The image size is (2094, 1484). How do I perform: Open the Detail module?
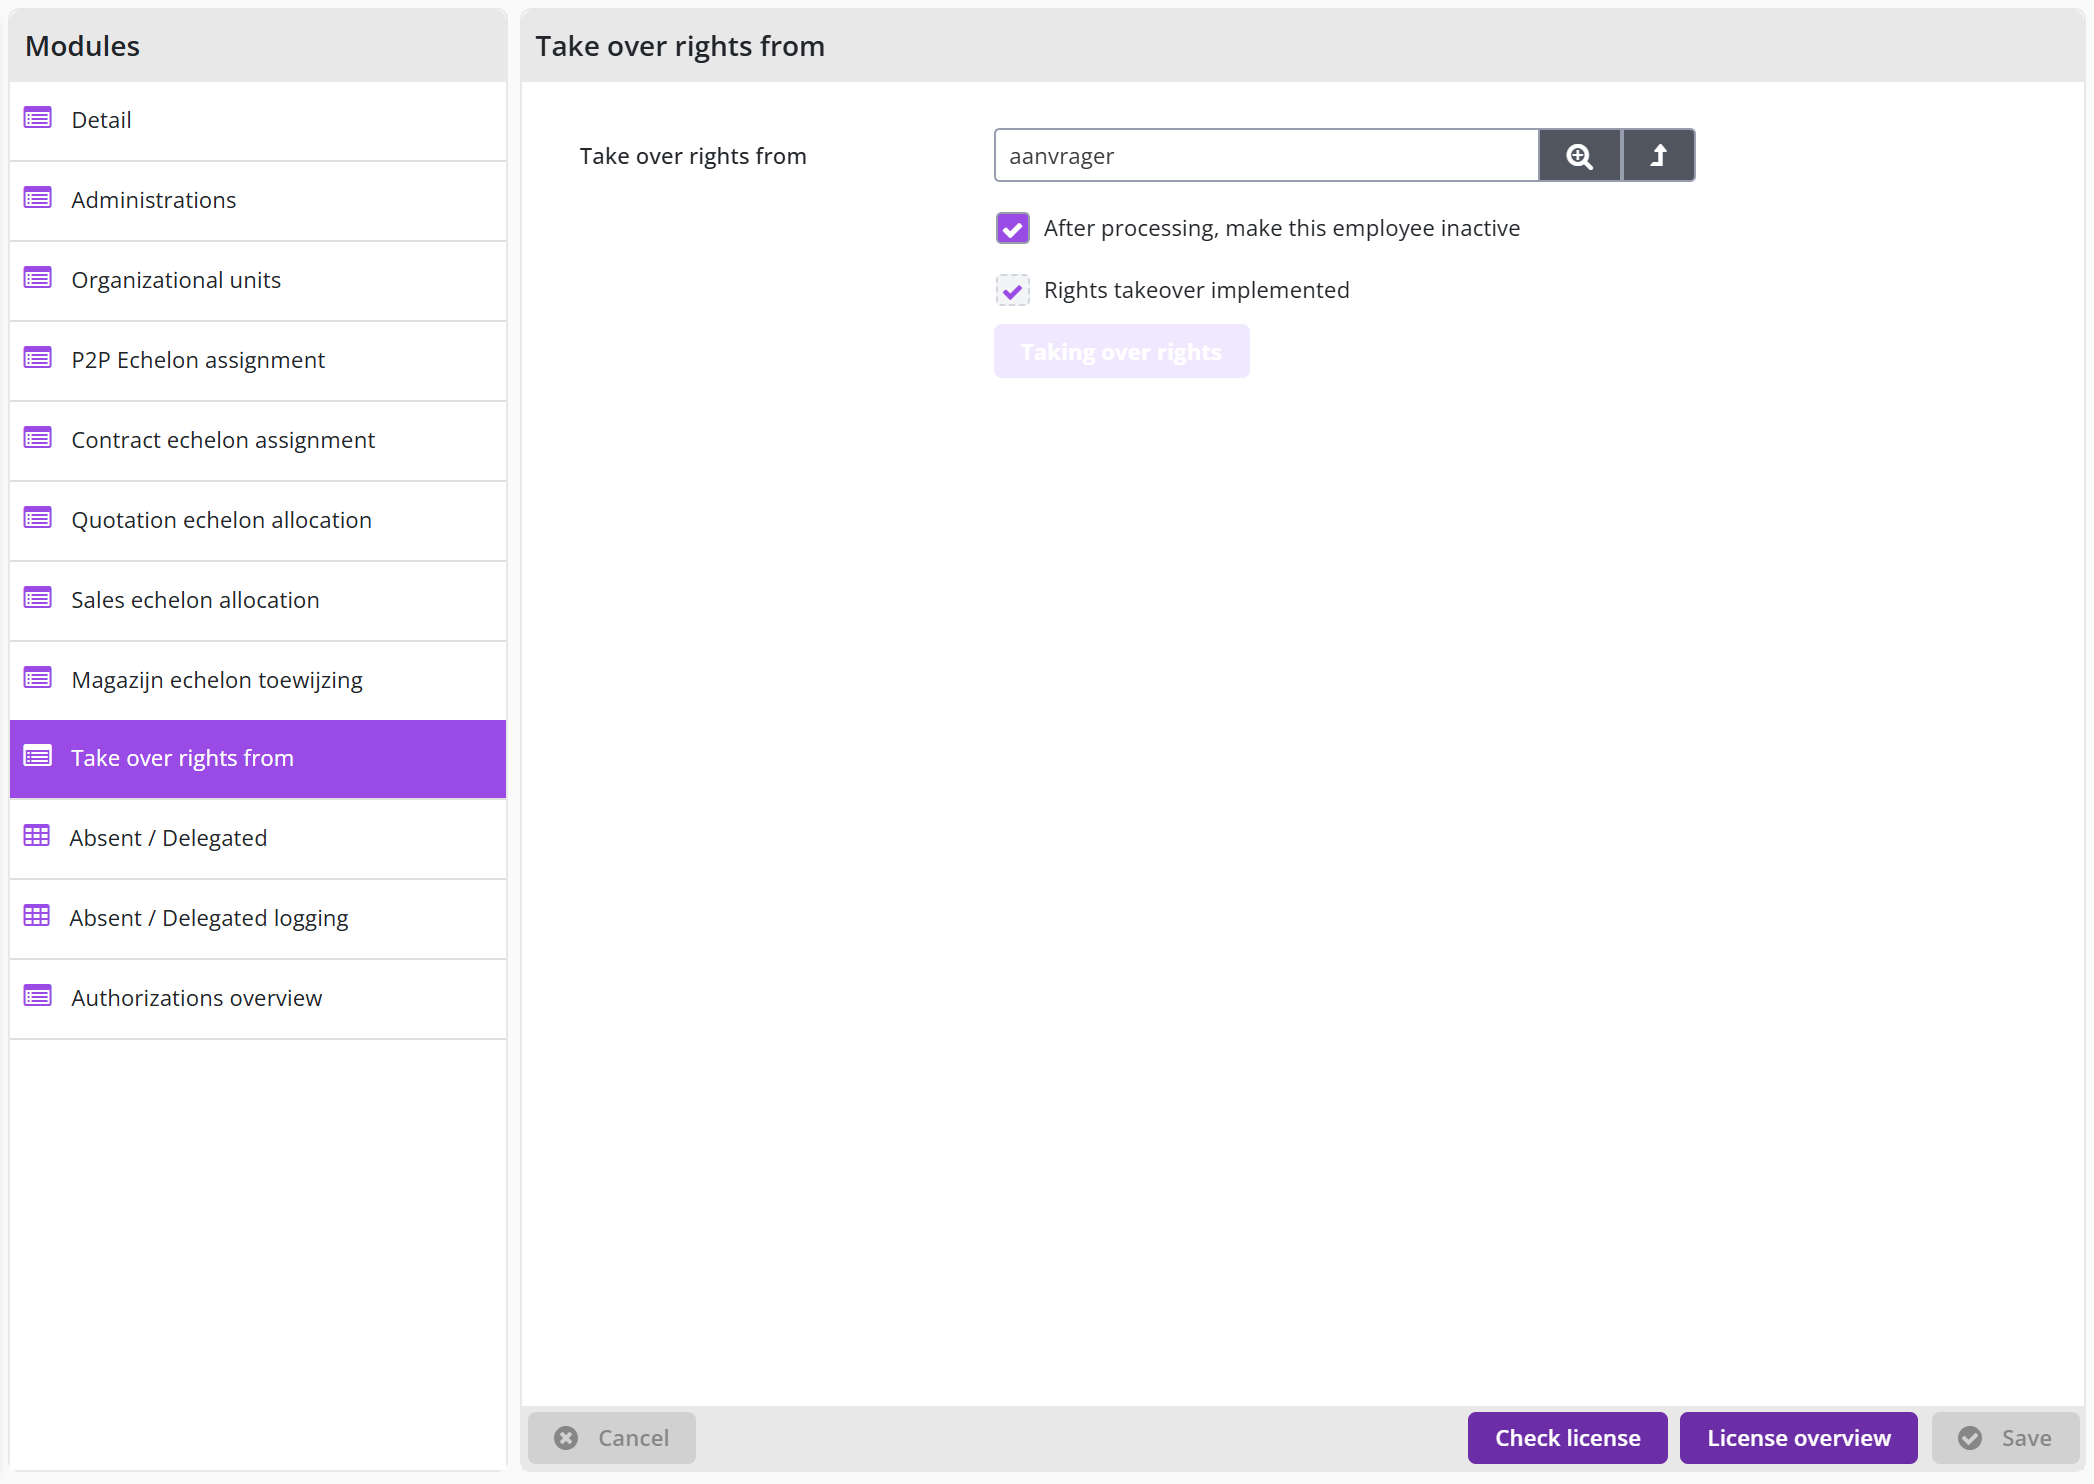click(x=258, y=120)
